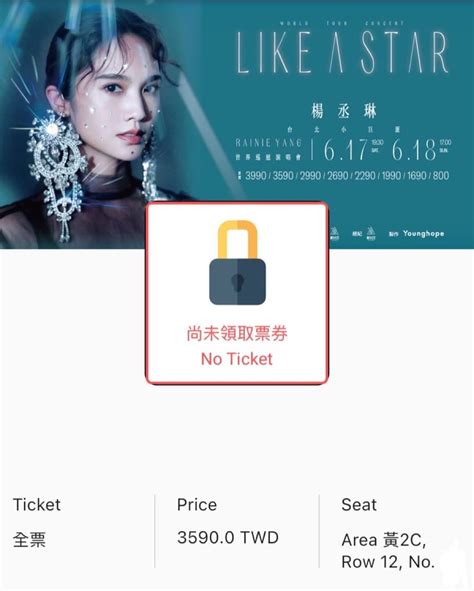Click the 楊丞琳 artist name

point(343,112)
